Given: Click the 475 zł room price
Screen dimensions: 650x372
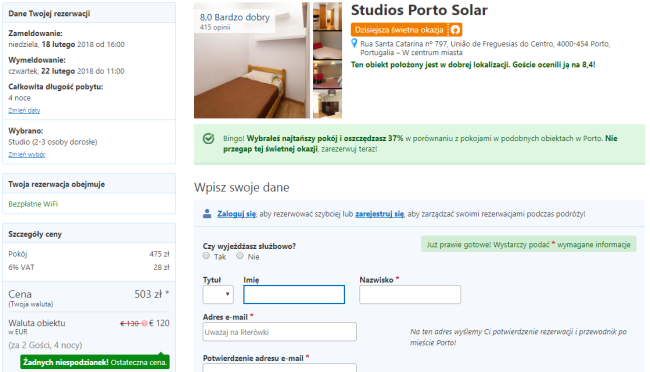Looking at the screenshot, I should pyautogui.click(x=159, y=254).
